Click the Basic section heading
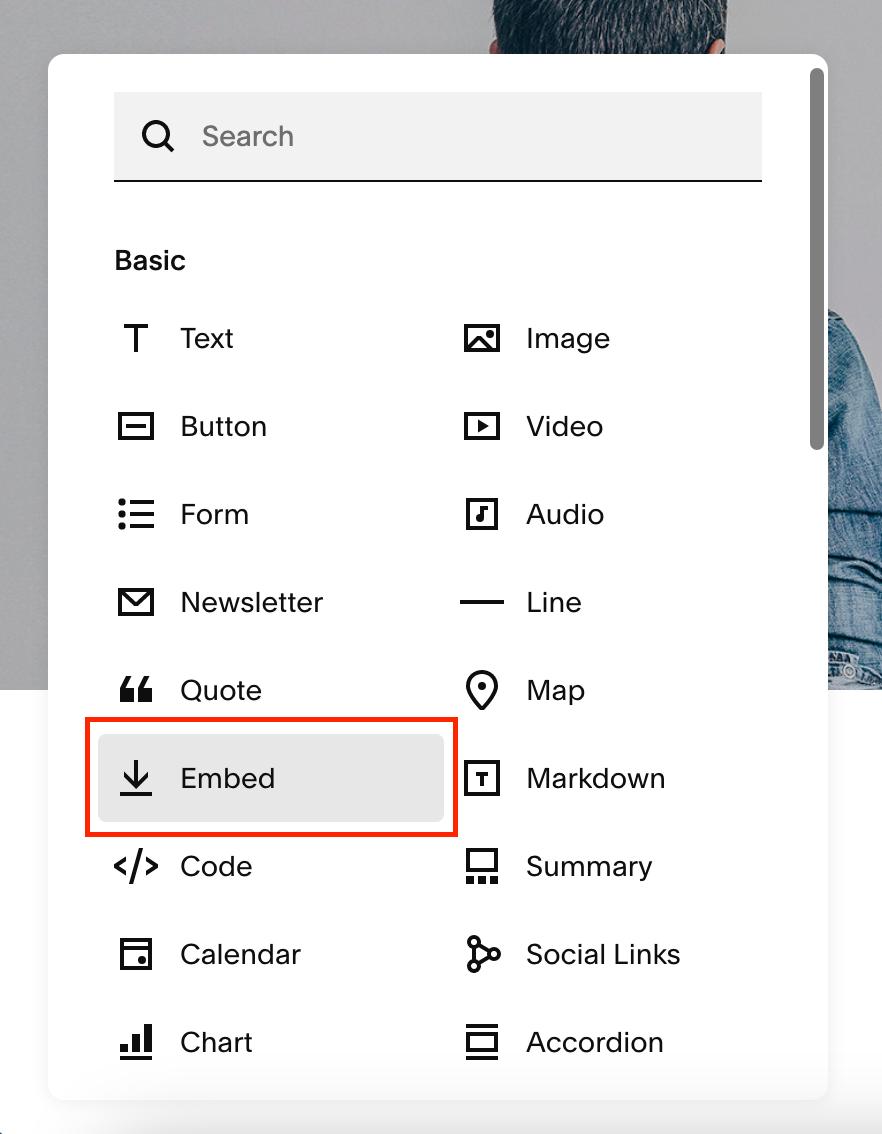Viewport: 882px width, 1134px height. pyautogui.click(x=150, y=260)
